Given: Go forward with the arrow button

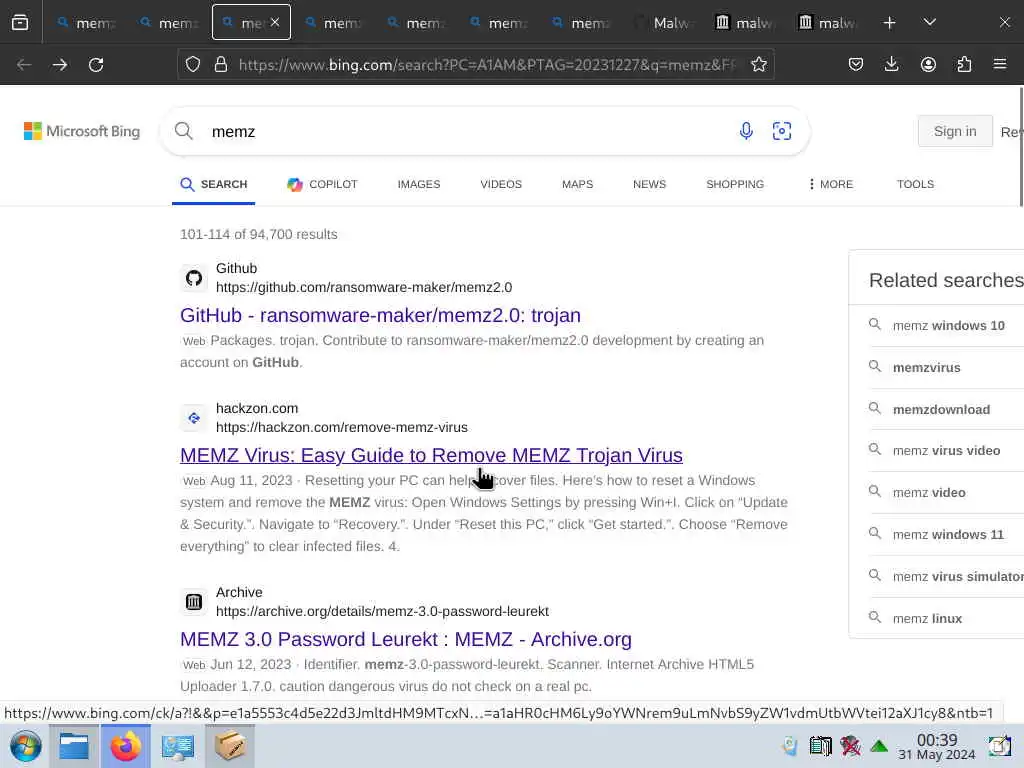Looking at the screenshot, I should 59,65.
